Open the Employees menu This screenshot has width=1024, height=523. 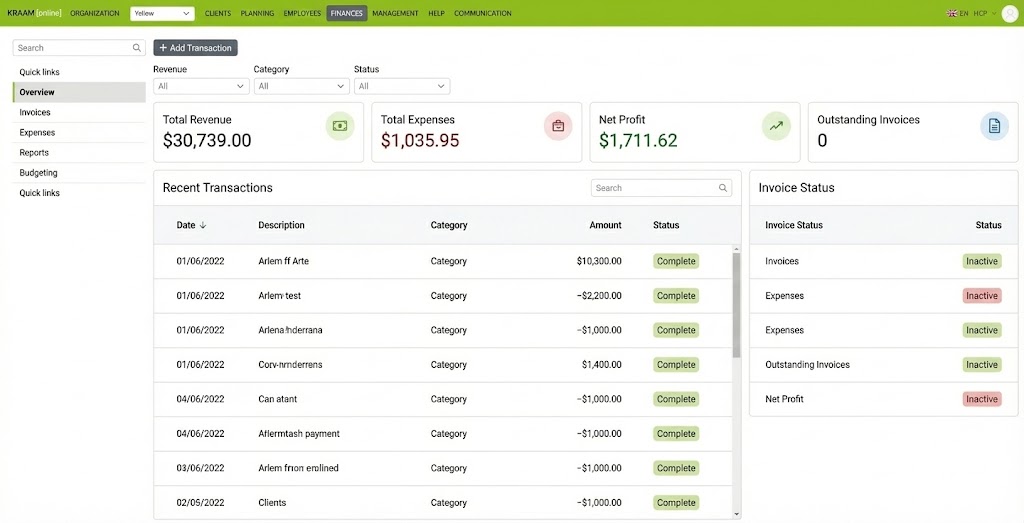click(x=302, y=13)
